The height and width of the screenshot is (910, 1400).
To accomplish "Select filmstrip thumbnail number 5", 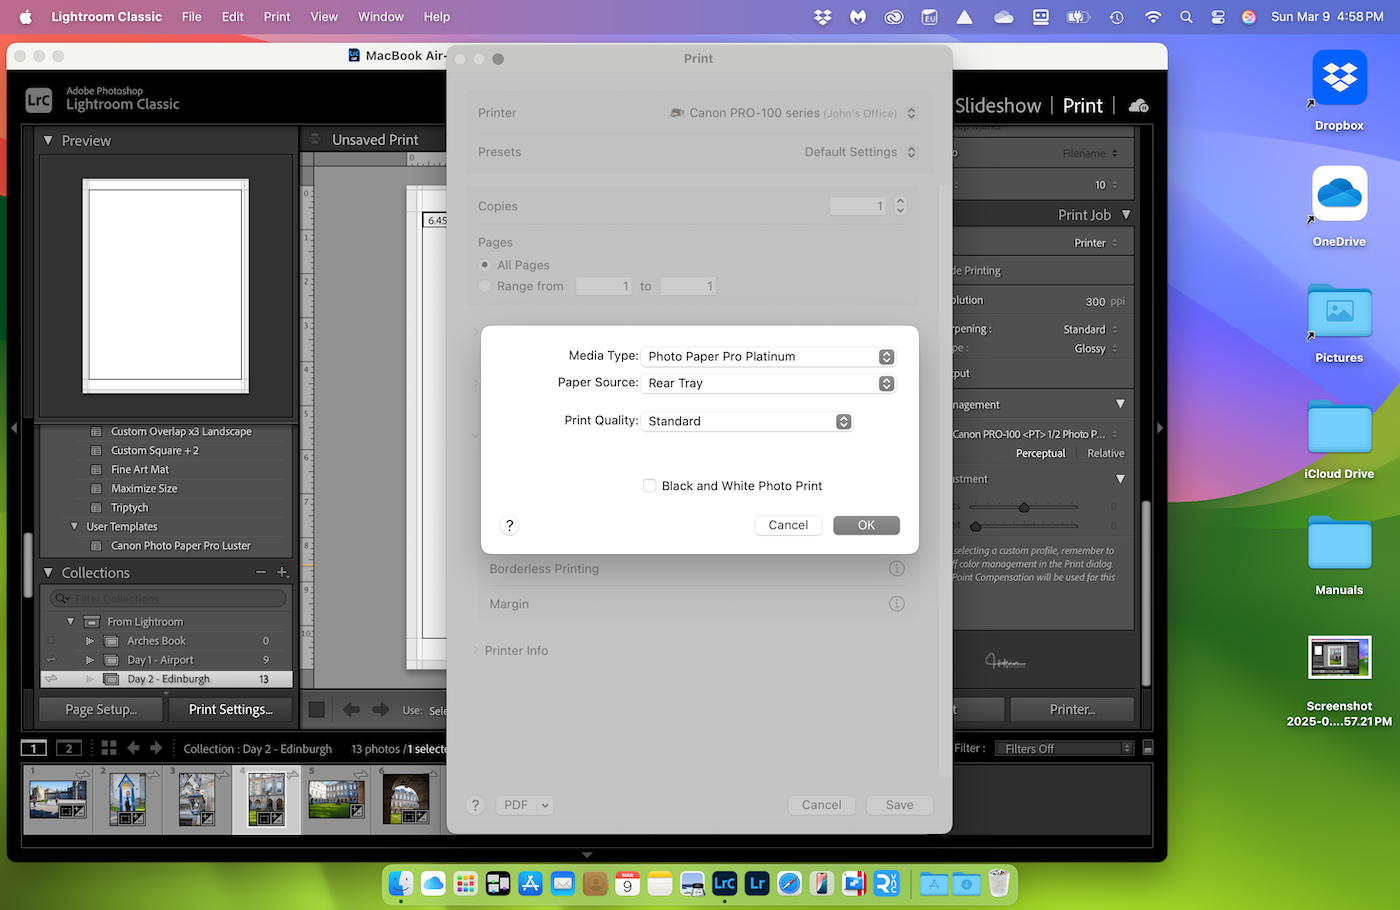I will [x=336, y=799].
